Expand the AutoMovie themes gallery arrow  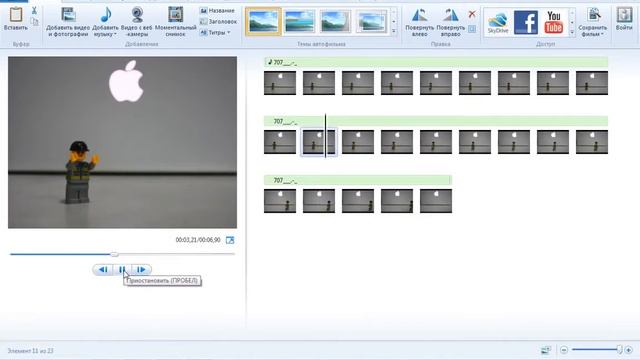(x=394, y=31)
